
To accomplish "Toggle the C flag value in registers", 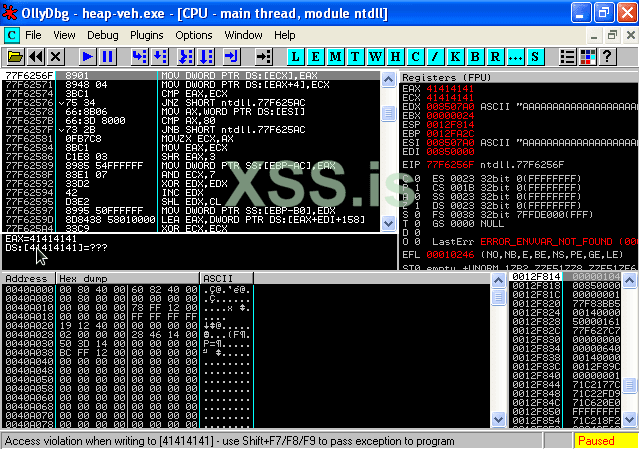I will point(417,178).
